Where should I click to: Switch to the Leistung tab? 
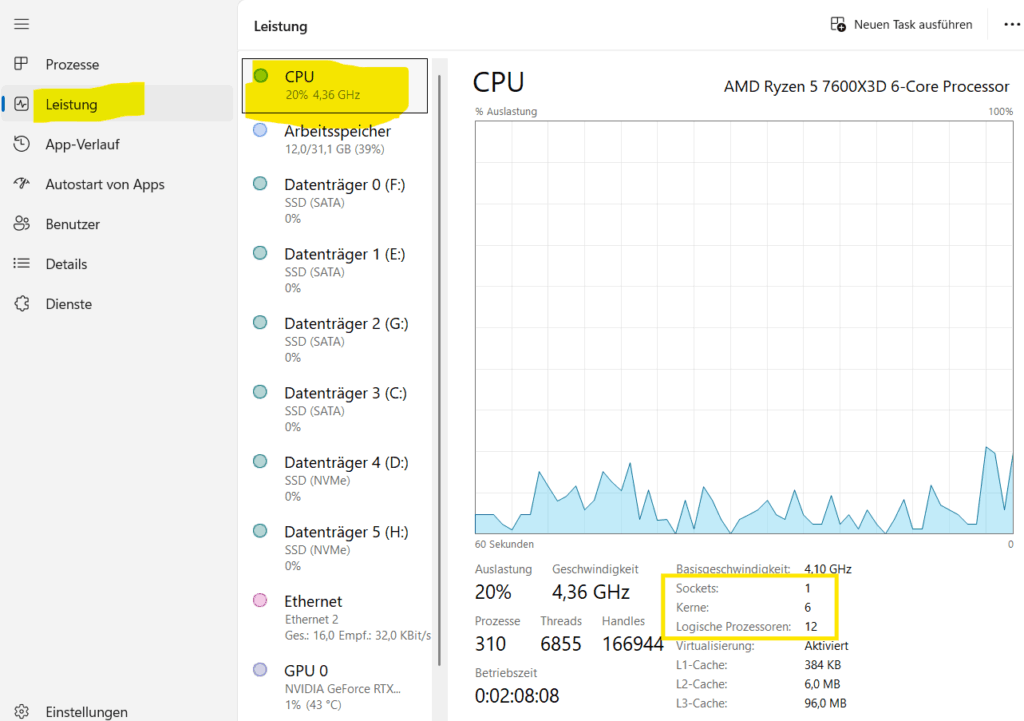(x=72, y=104)
